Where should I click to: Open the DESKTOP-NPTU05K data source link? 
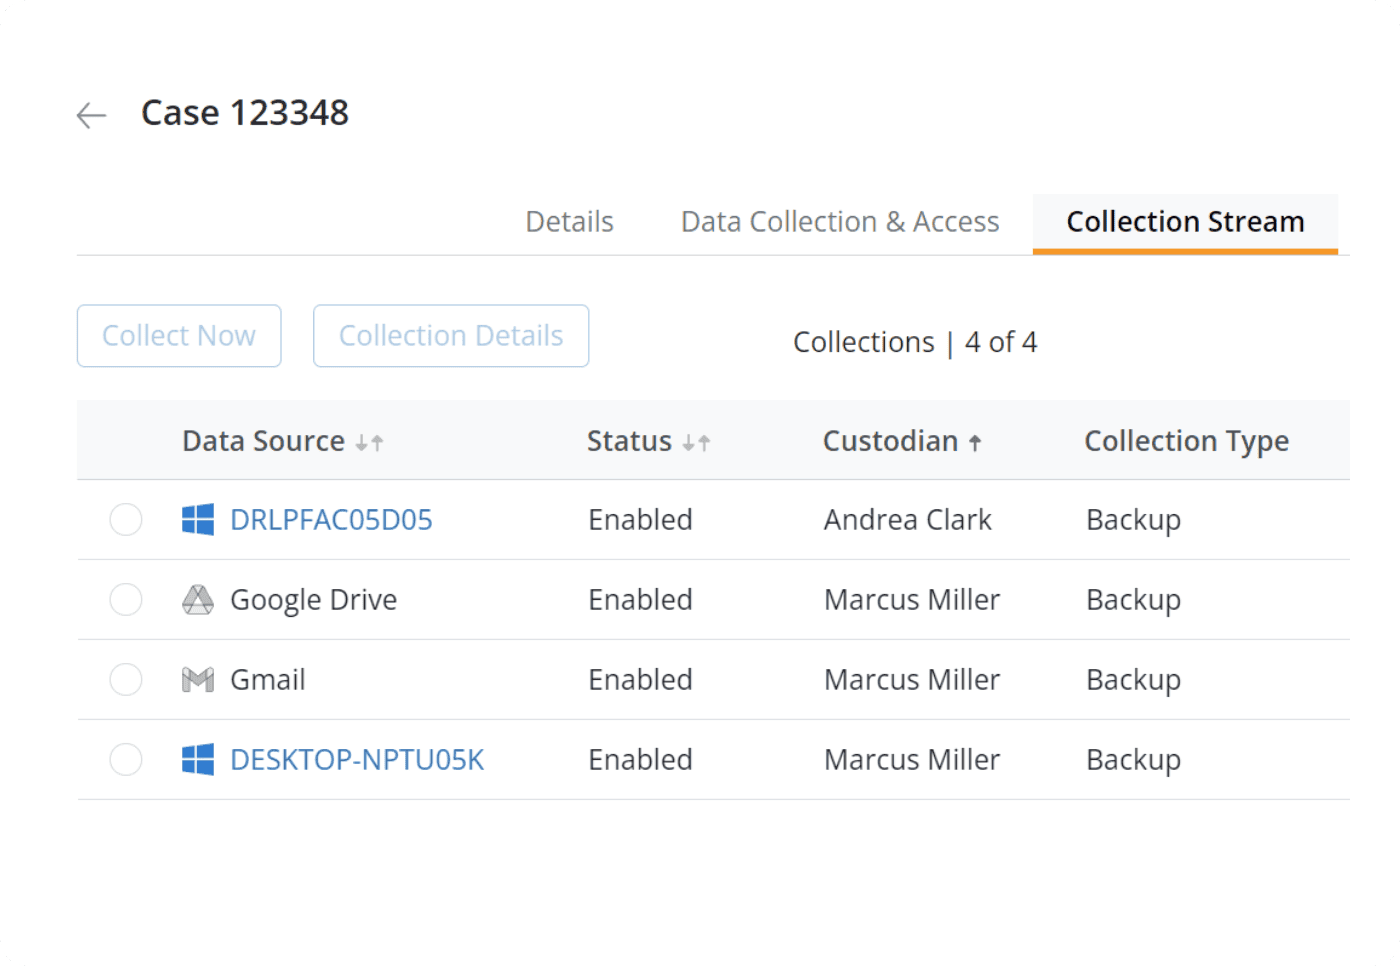click(x=357, y=760)
